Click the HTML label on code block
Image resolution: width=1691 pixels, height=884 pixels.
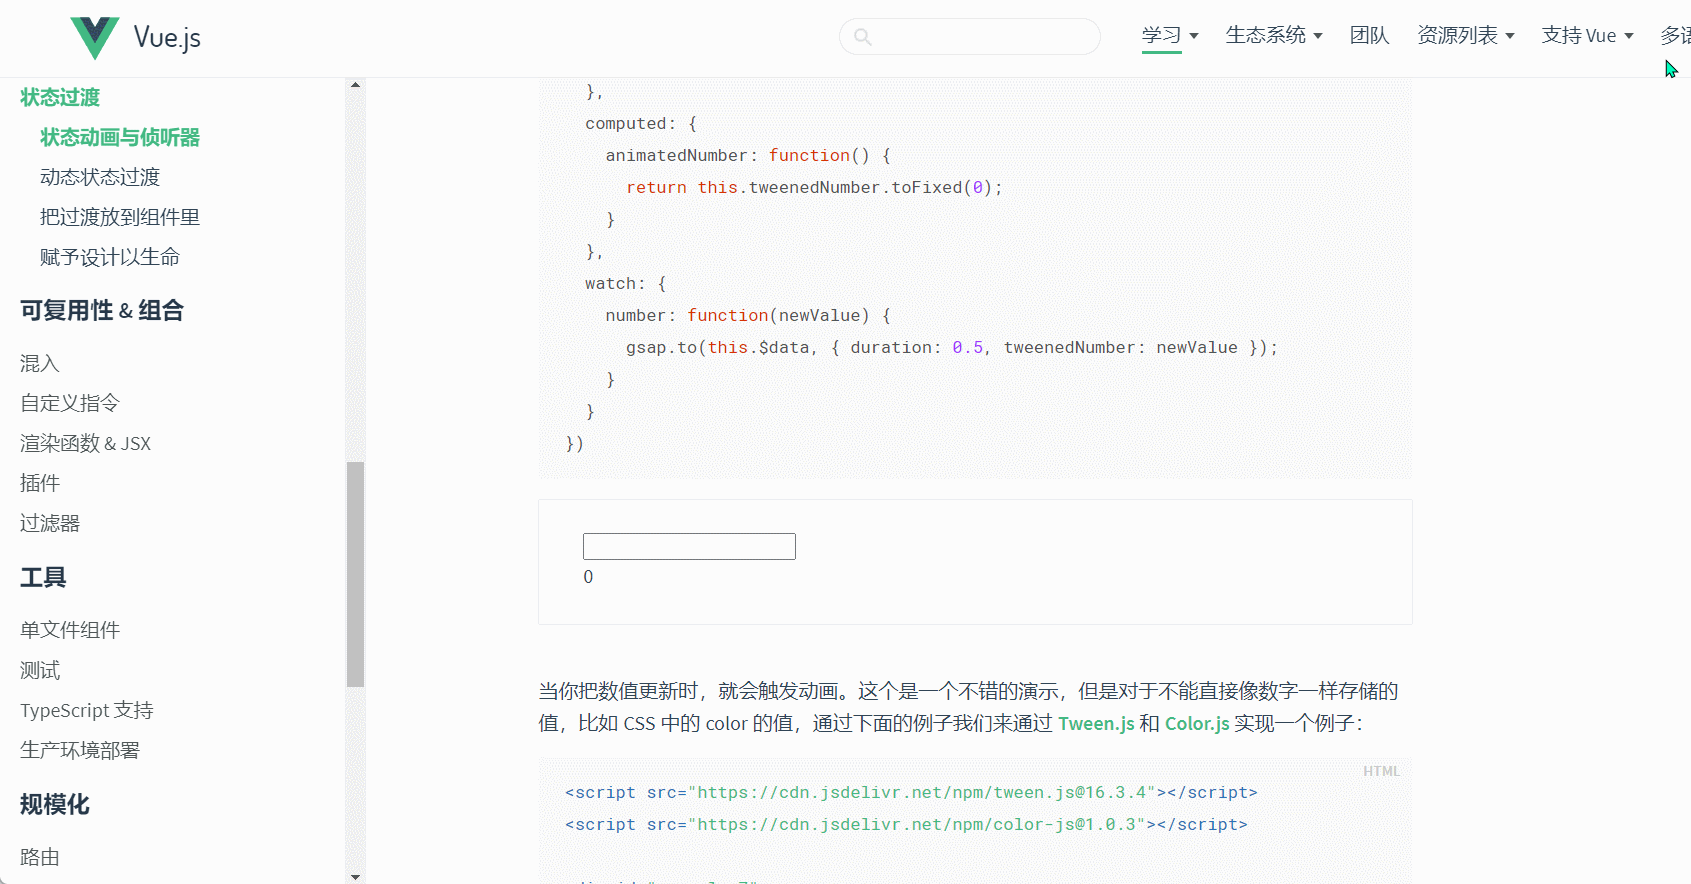click(1381, 771)
